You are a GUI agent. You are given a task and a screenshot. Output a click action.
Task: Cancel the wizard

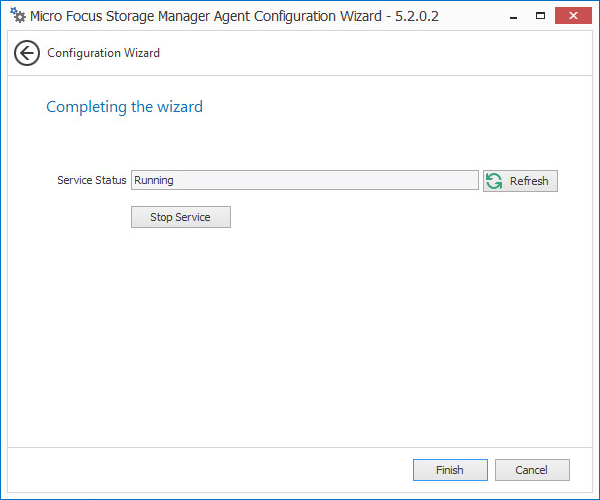pos(532,470)
